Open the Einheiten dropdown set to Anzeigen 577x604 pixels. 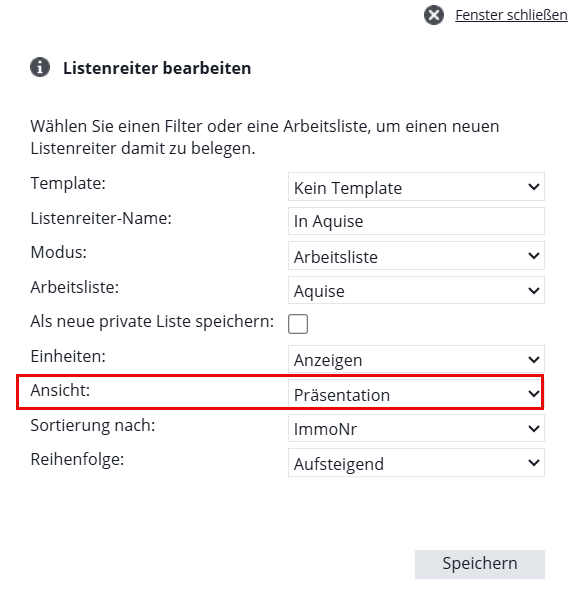(x=416, y=359)
